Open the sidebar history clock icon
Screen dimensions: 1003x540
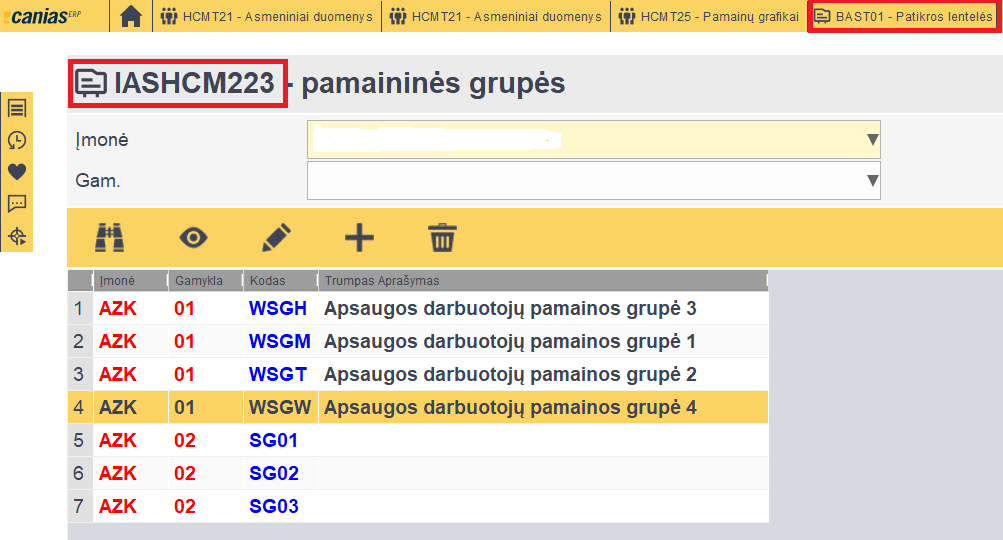17,140
